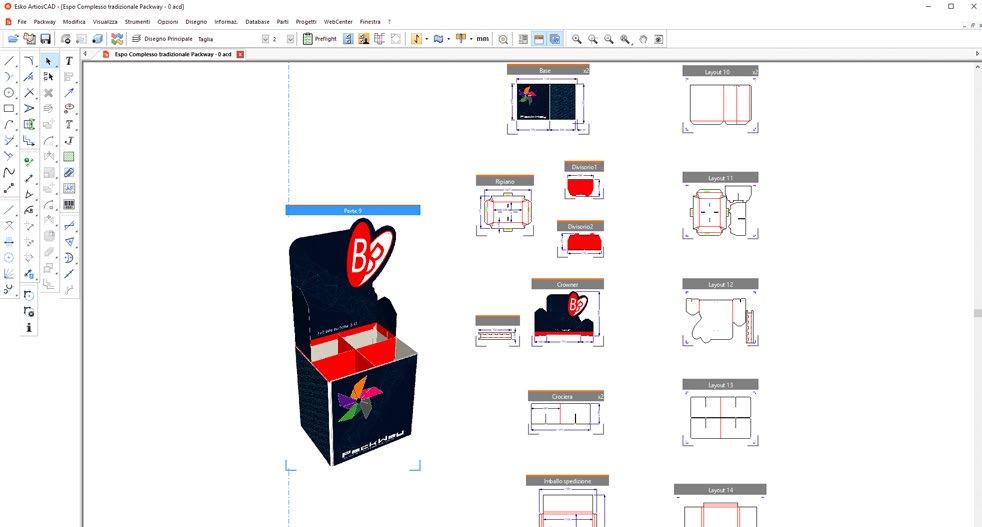
Task: Open 3D conversion cube icon
Action: click(98, 39)
